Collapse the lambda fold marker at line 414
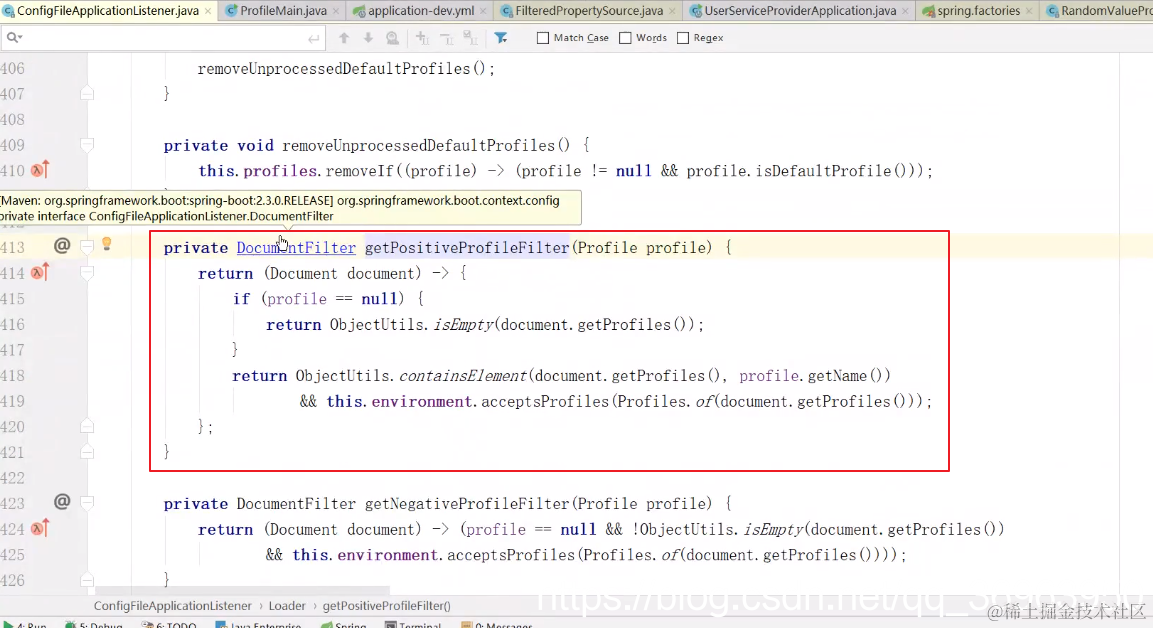 coord(87,273)
